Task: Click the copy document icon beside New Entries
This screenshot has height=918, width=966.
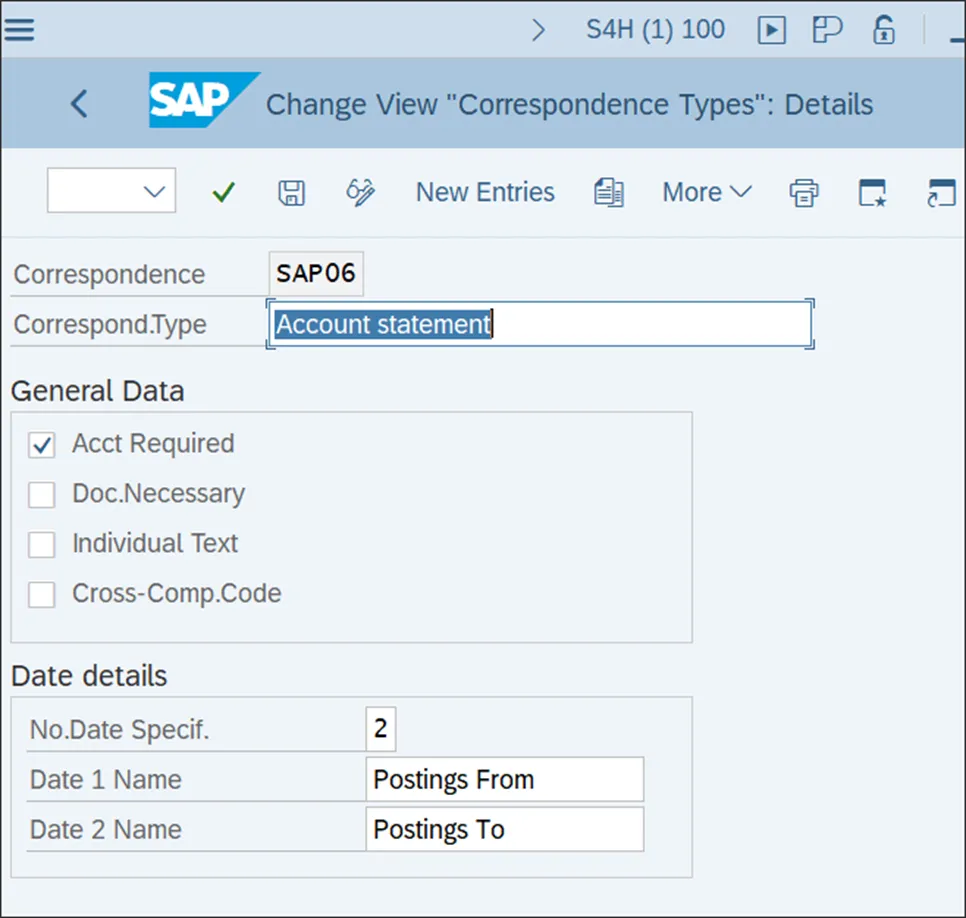Action: click(x=609, y=192)
